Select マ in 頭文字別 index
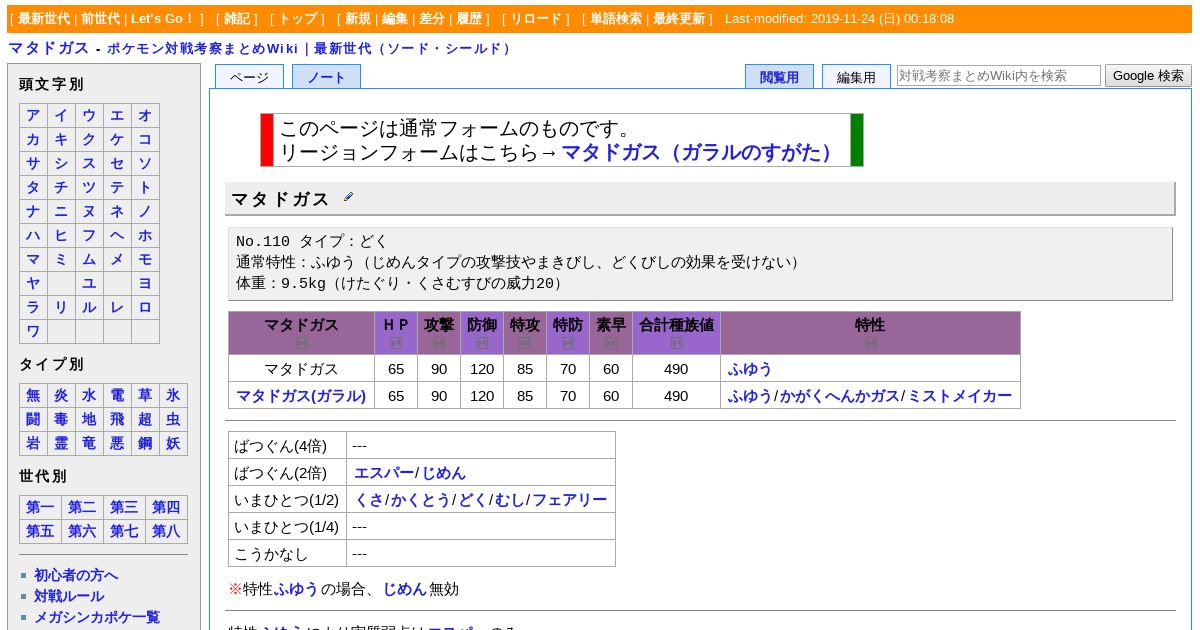 (x=33, y=260)
